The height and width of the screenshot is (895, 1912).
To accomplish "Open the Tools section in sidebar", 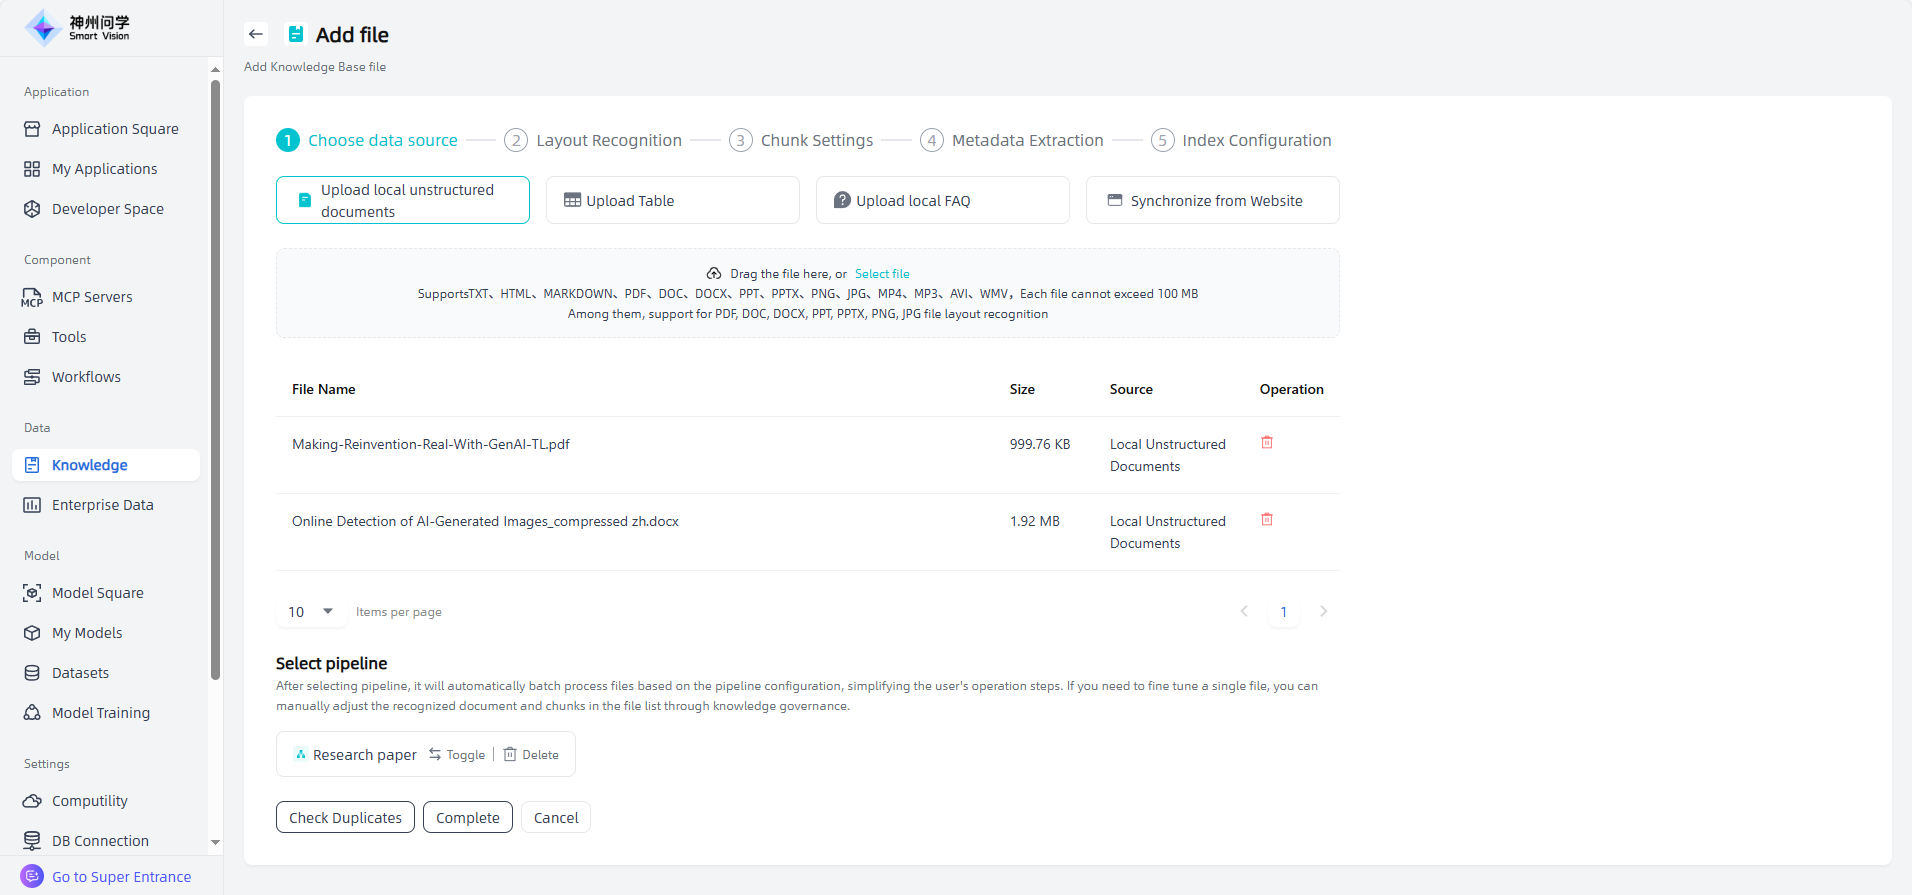I will 69,337.
